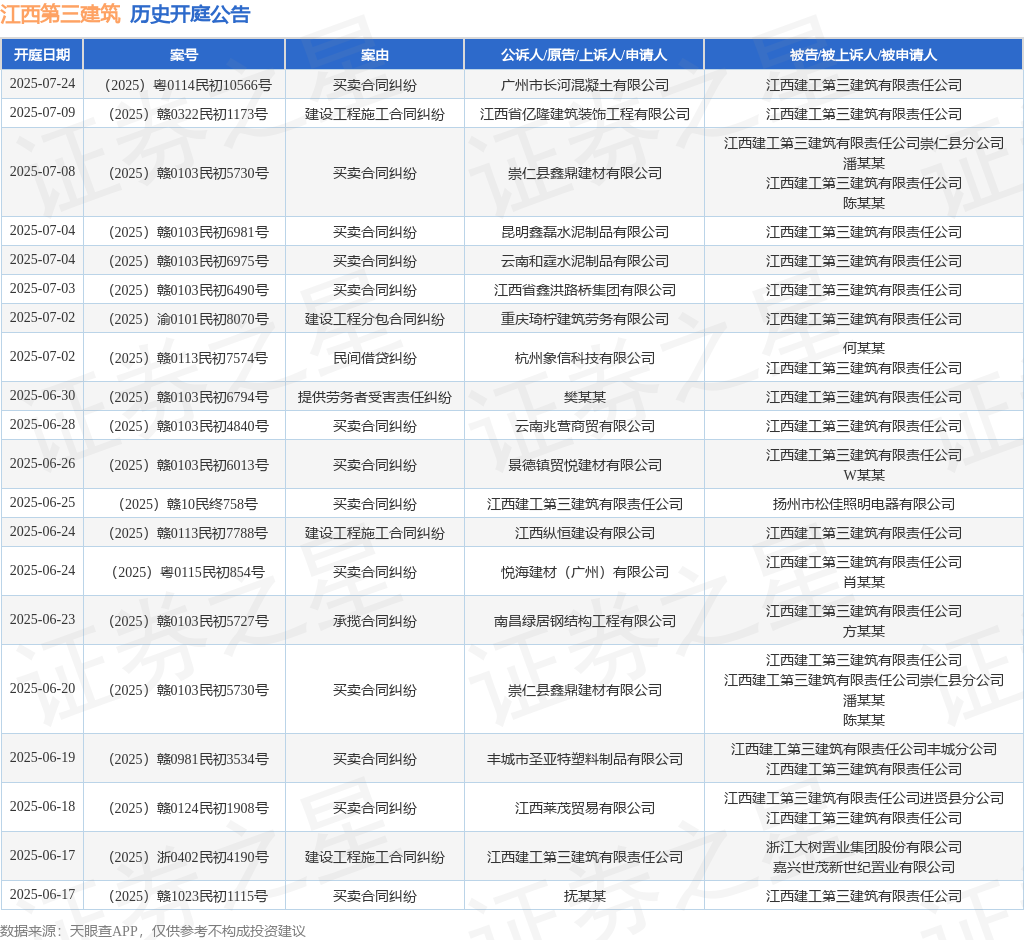This screenshot has width=1024, height=940.
Task: Click the 数据来源 天眼查APP footer note
Action: coord(153,931)
